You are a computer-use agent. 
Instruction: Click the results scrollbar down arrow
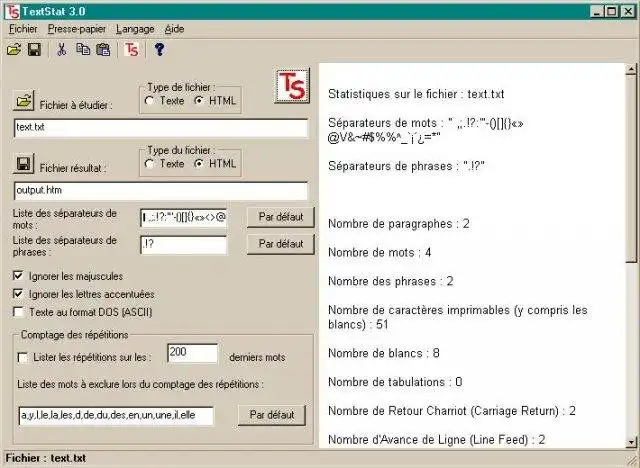(x=631, y=442)
